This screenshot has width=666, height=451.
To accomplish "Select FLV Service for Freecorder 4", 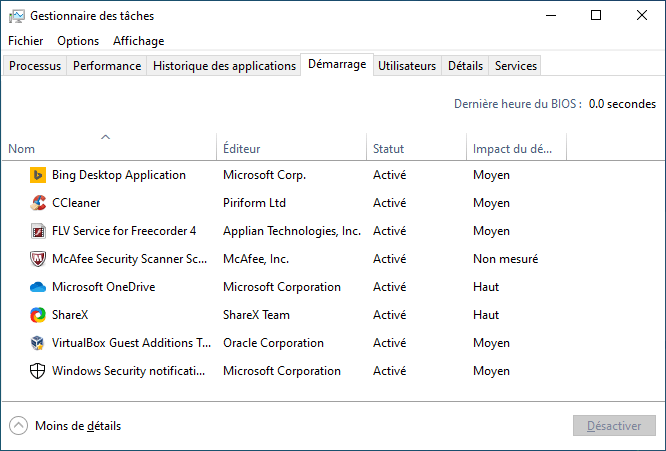I will [124, 231].
